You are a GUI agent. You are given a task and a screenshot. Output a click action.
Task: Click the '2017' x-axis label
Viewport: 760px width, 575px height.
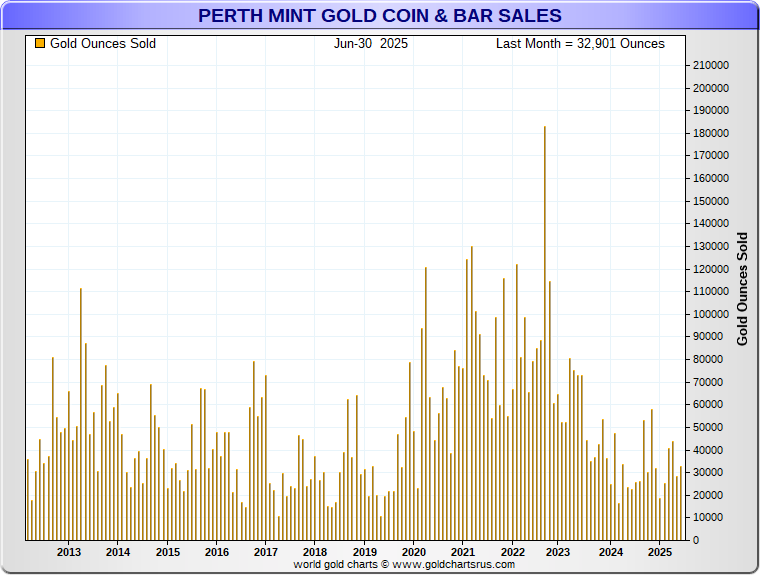(266, 552)
